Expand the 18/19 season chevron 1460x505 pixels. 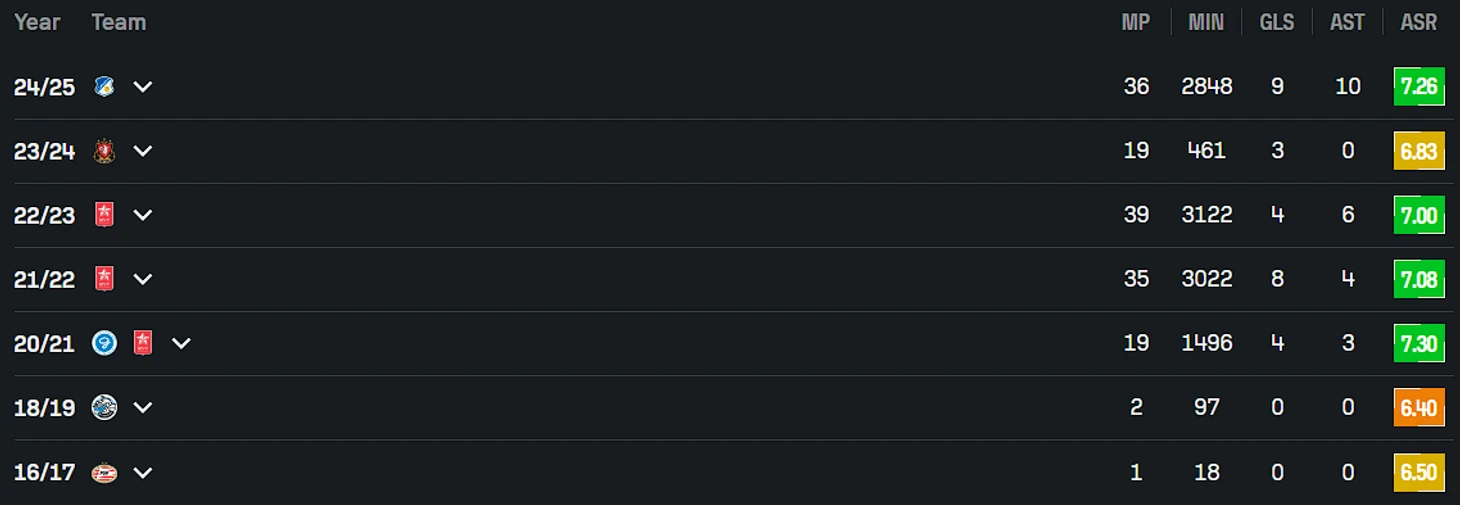tap(143, 407)
